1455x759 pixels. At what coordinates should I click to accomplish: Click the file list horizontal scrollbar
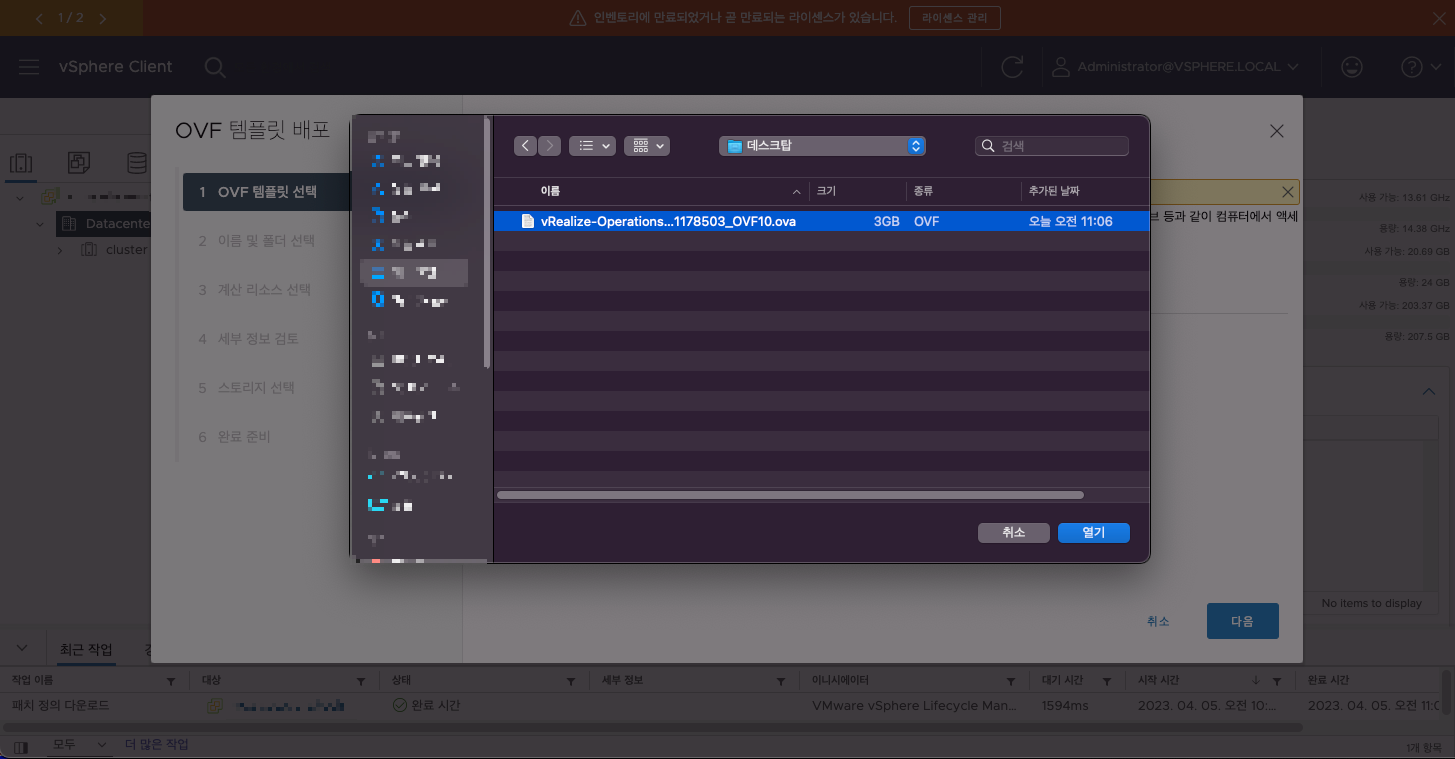click(x=790, y=495)
